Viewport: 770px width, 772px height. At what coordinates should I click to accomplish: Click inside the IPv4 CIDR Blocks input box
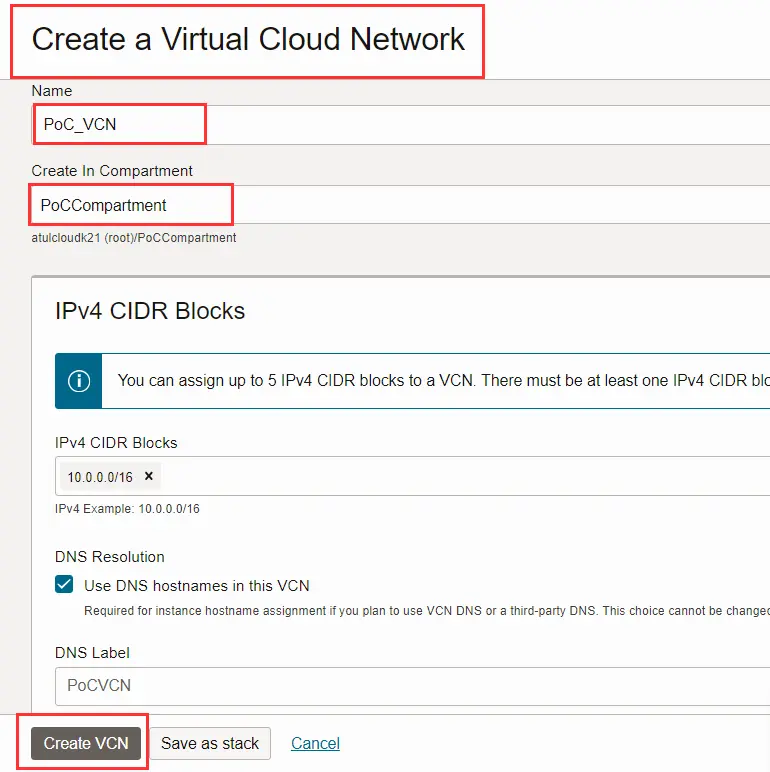[450, 477]
